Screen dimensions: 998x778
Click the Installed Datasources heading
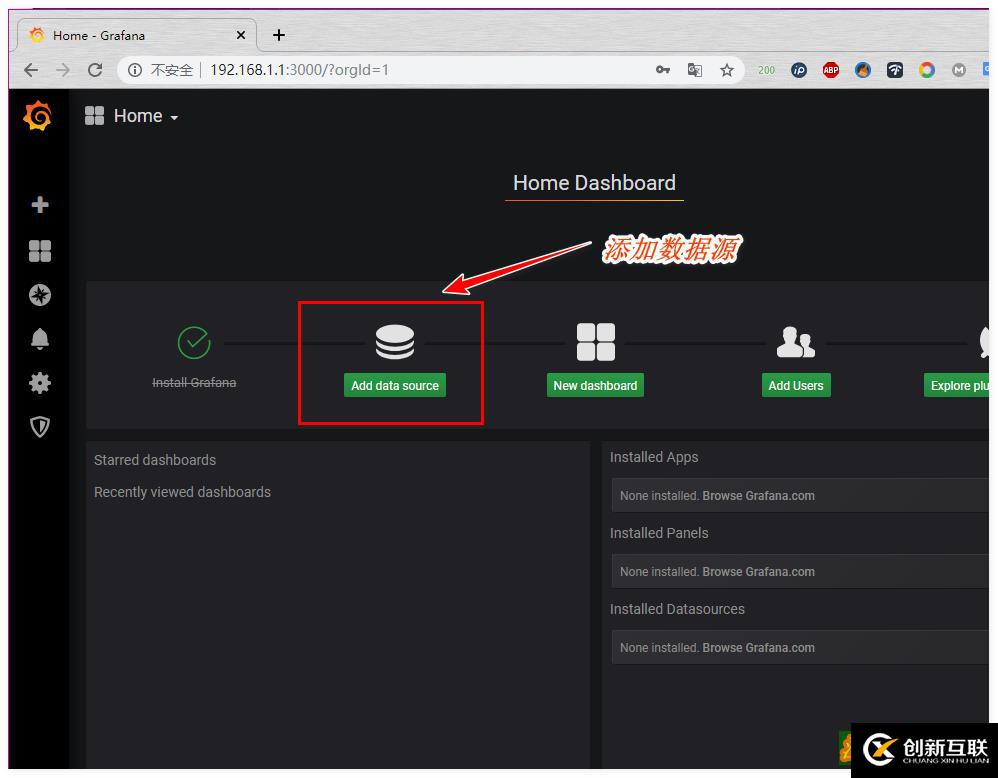677,609
